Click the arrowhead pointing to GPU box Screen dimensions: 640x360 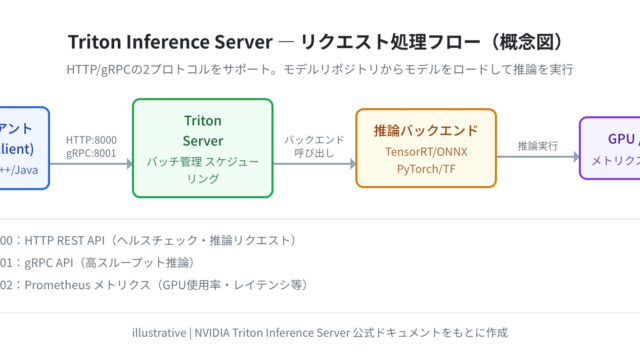pos(576,157)
